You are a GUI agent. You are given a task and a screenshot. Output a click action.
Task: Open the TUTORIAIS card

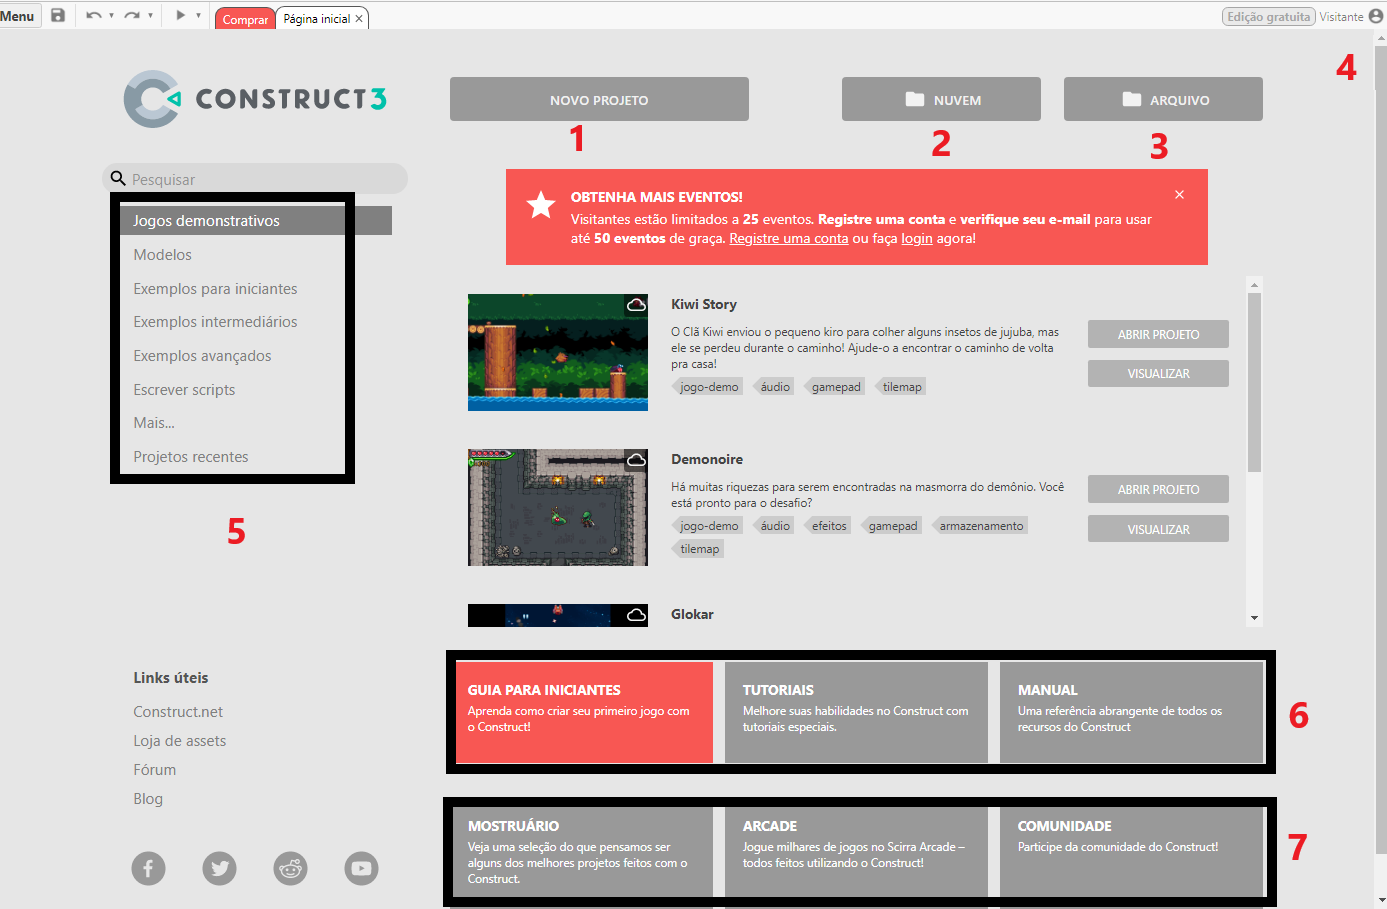pyautogui.click(x=856, y=712)
